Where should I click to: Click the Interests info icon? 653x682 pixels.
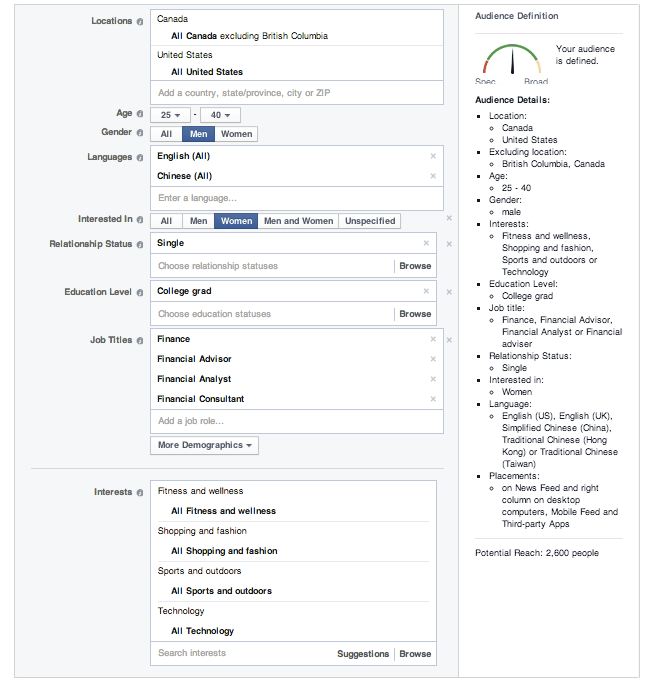140,492
